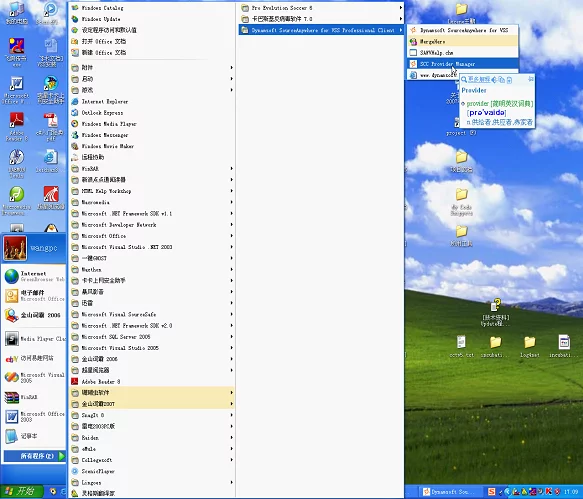
Task: Open the SAWVHelp.chm help file
Action: (x=463, y=53)
